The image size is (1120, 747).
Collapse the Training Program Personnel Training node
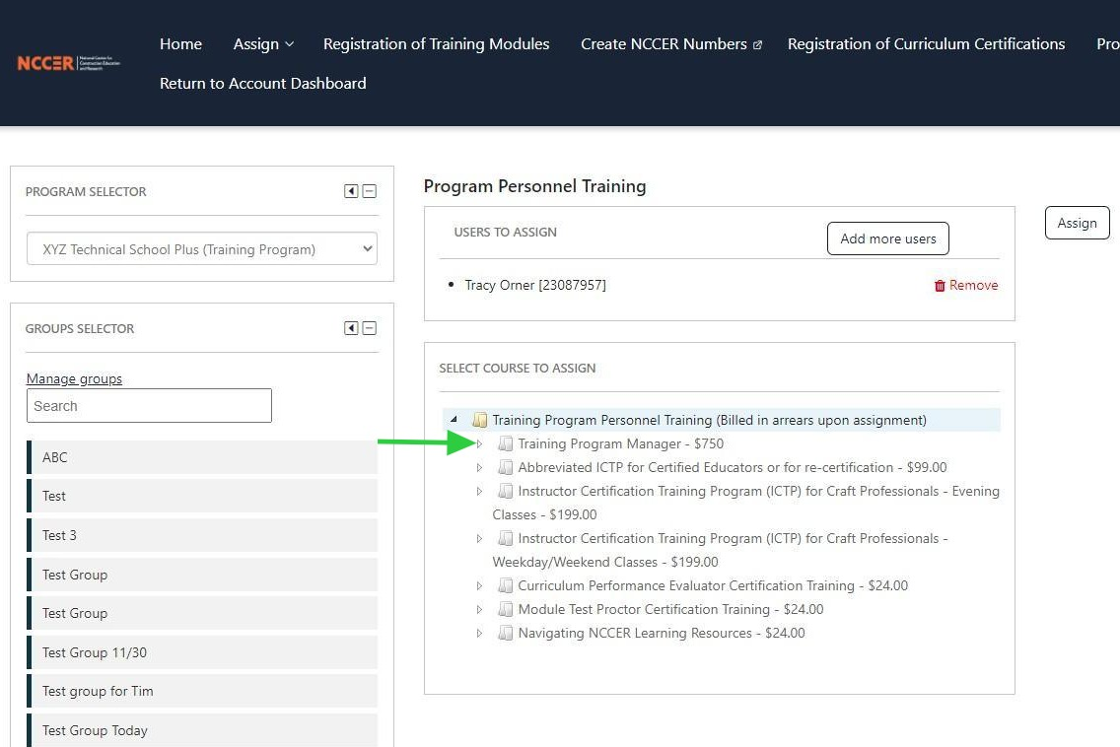coord(456,419)
